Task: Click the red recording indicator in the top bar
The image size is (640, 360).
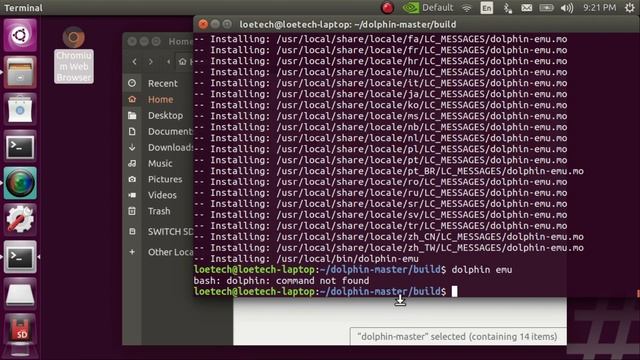Action: pyautogui.click(x=387, y=7)
